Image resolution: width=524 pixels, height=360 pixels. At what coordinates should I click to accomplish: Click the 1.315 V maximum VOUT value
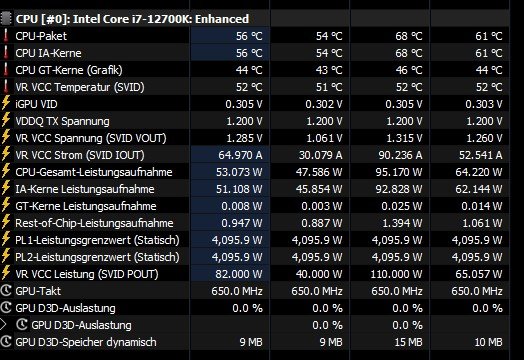coord(404,138)
